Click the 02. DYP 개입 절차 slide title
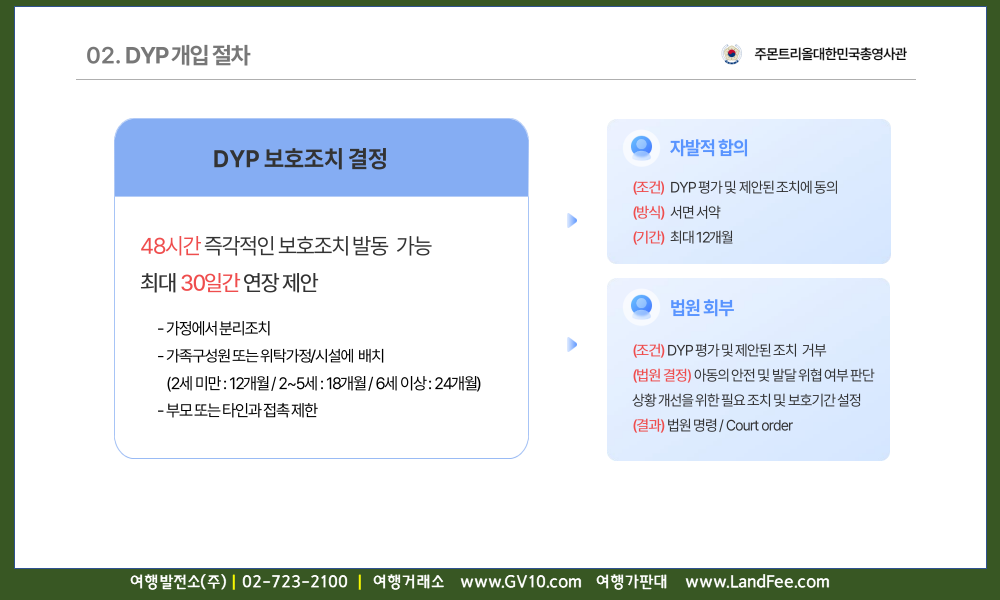 (168, 56)
